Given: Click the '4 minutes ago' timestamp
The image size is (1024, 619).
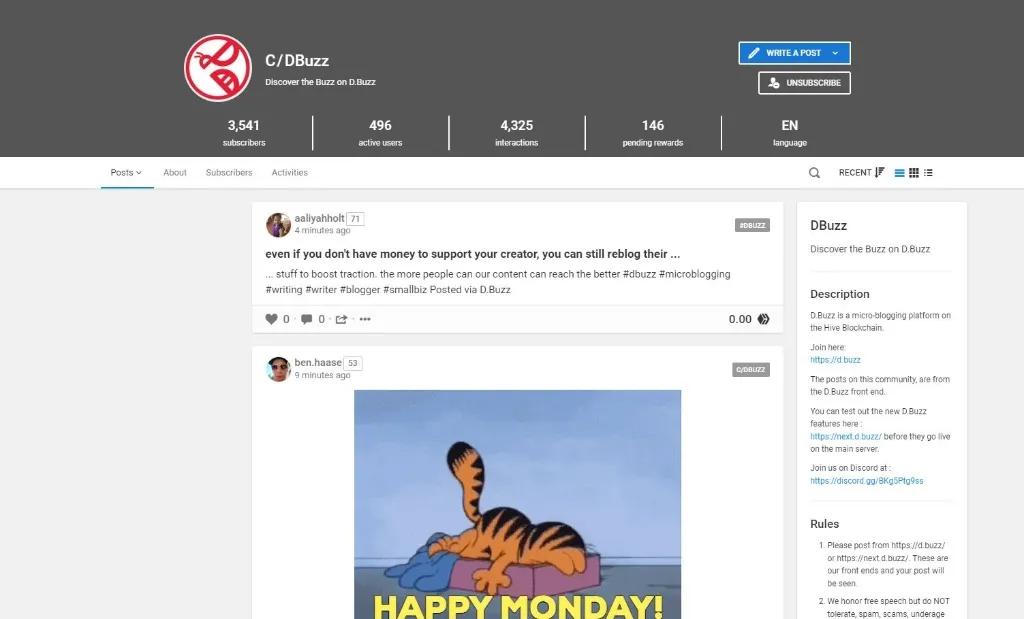Looking at the screenshot, I should (x=322, y=230).
